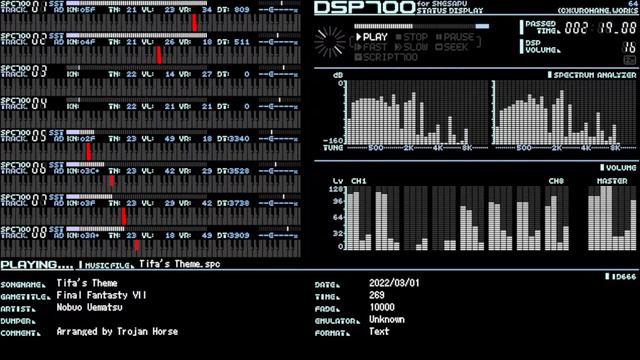This screenshot has width=640, height=360.
Task: Select the SPC700 Track 03 number label
Action: click(x=24, y=71)
